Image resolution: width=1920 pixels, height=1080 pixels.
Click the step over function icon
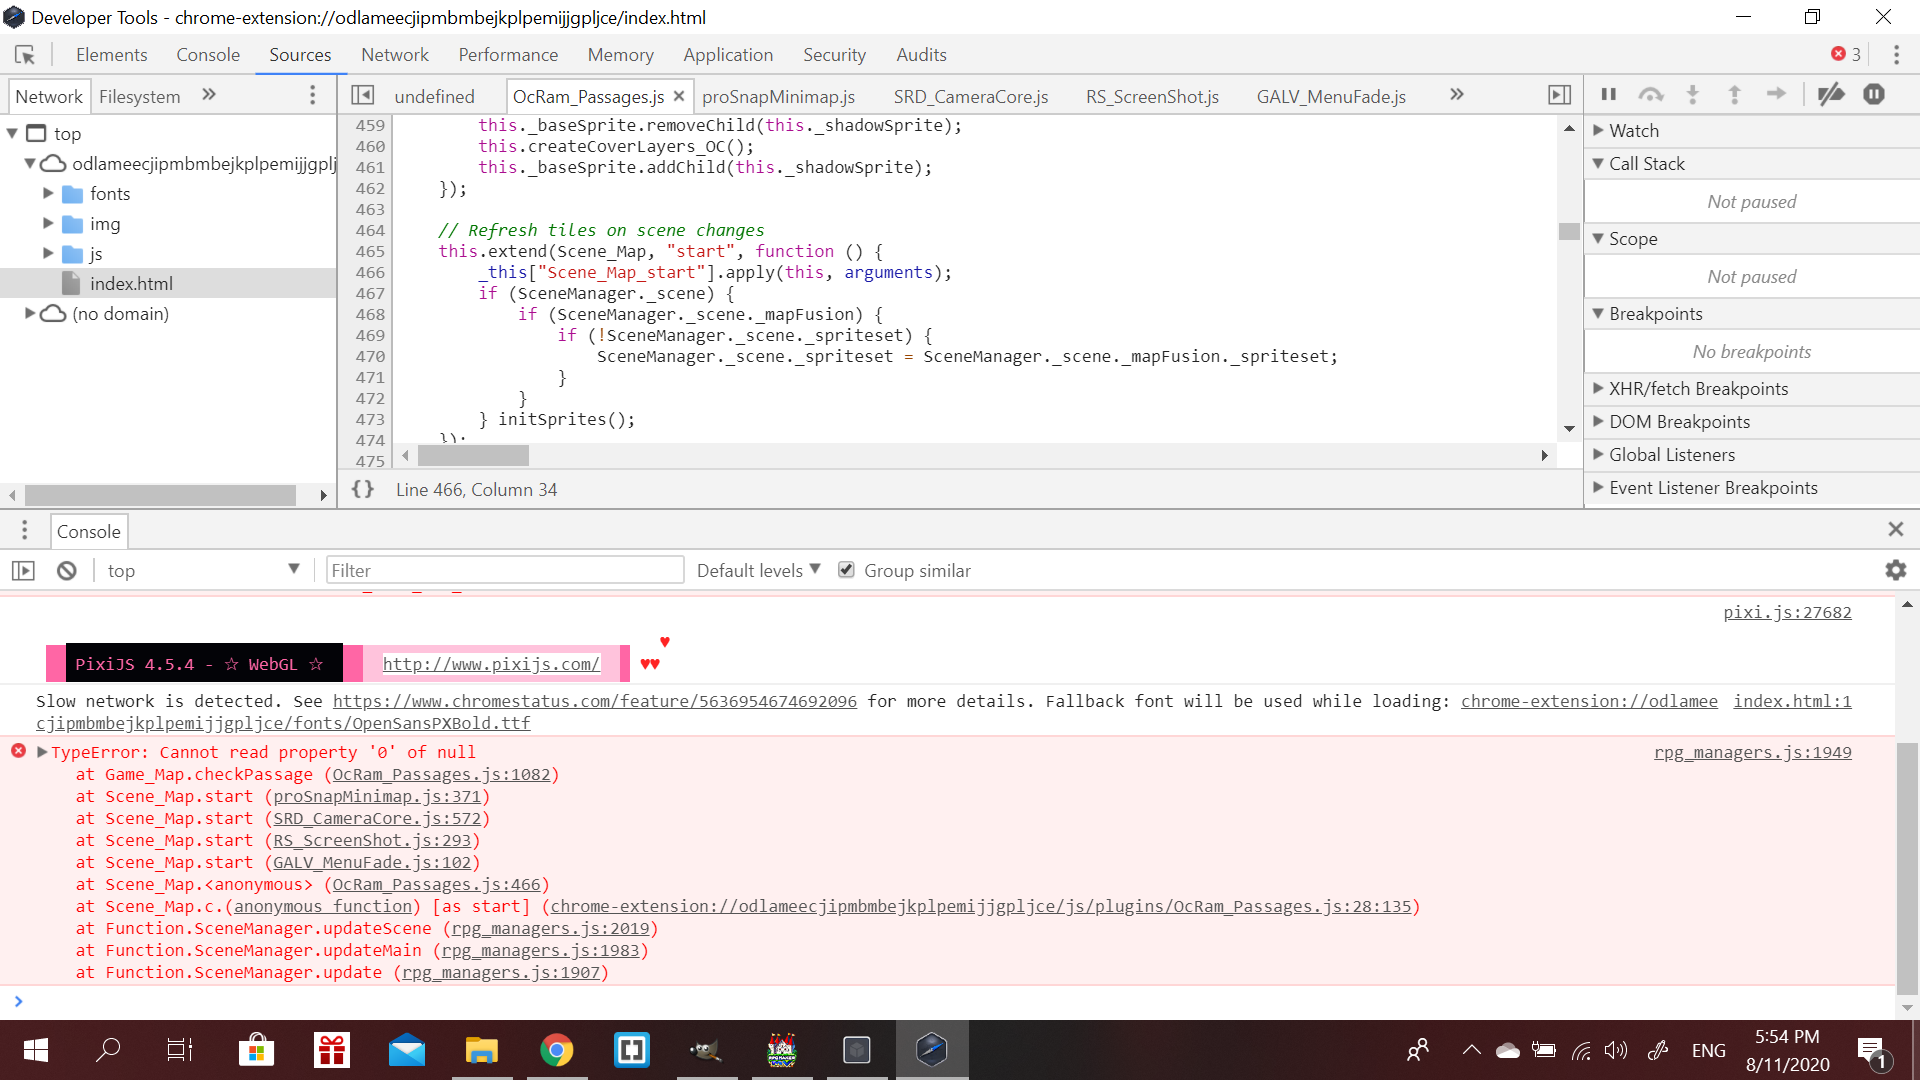click(1651, 94)
